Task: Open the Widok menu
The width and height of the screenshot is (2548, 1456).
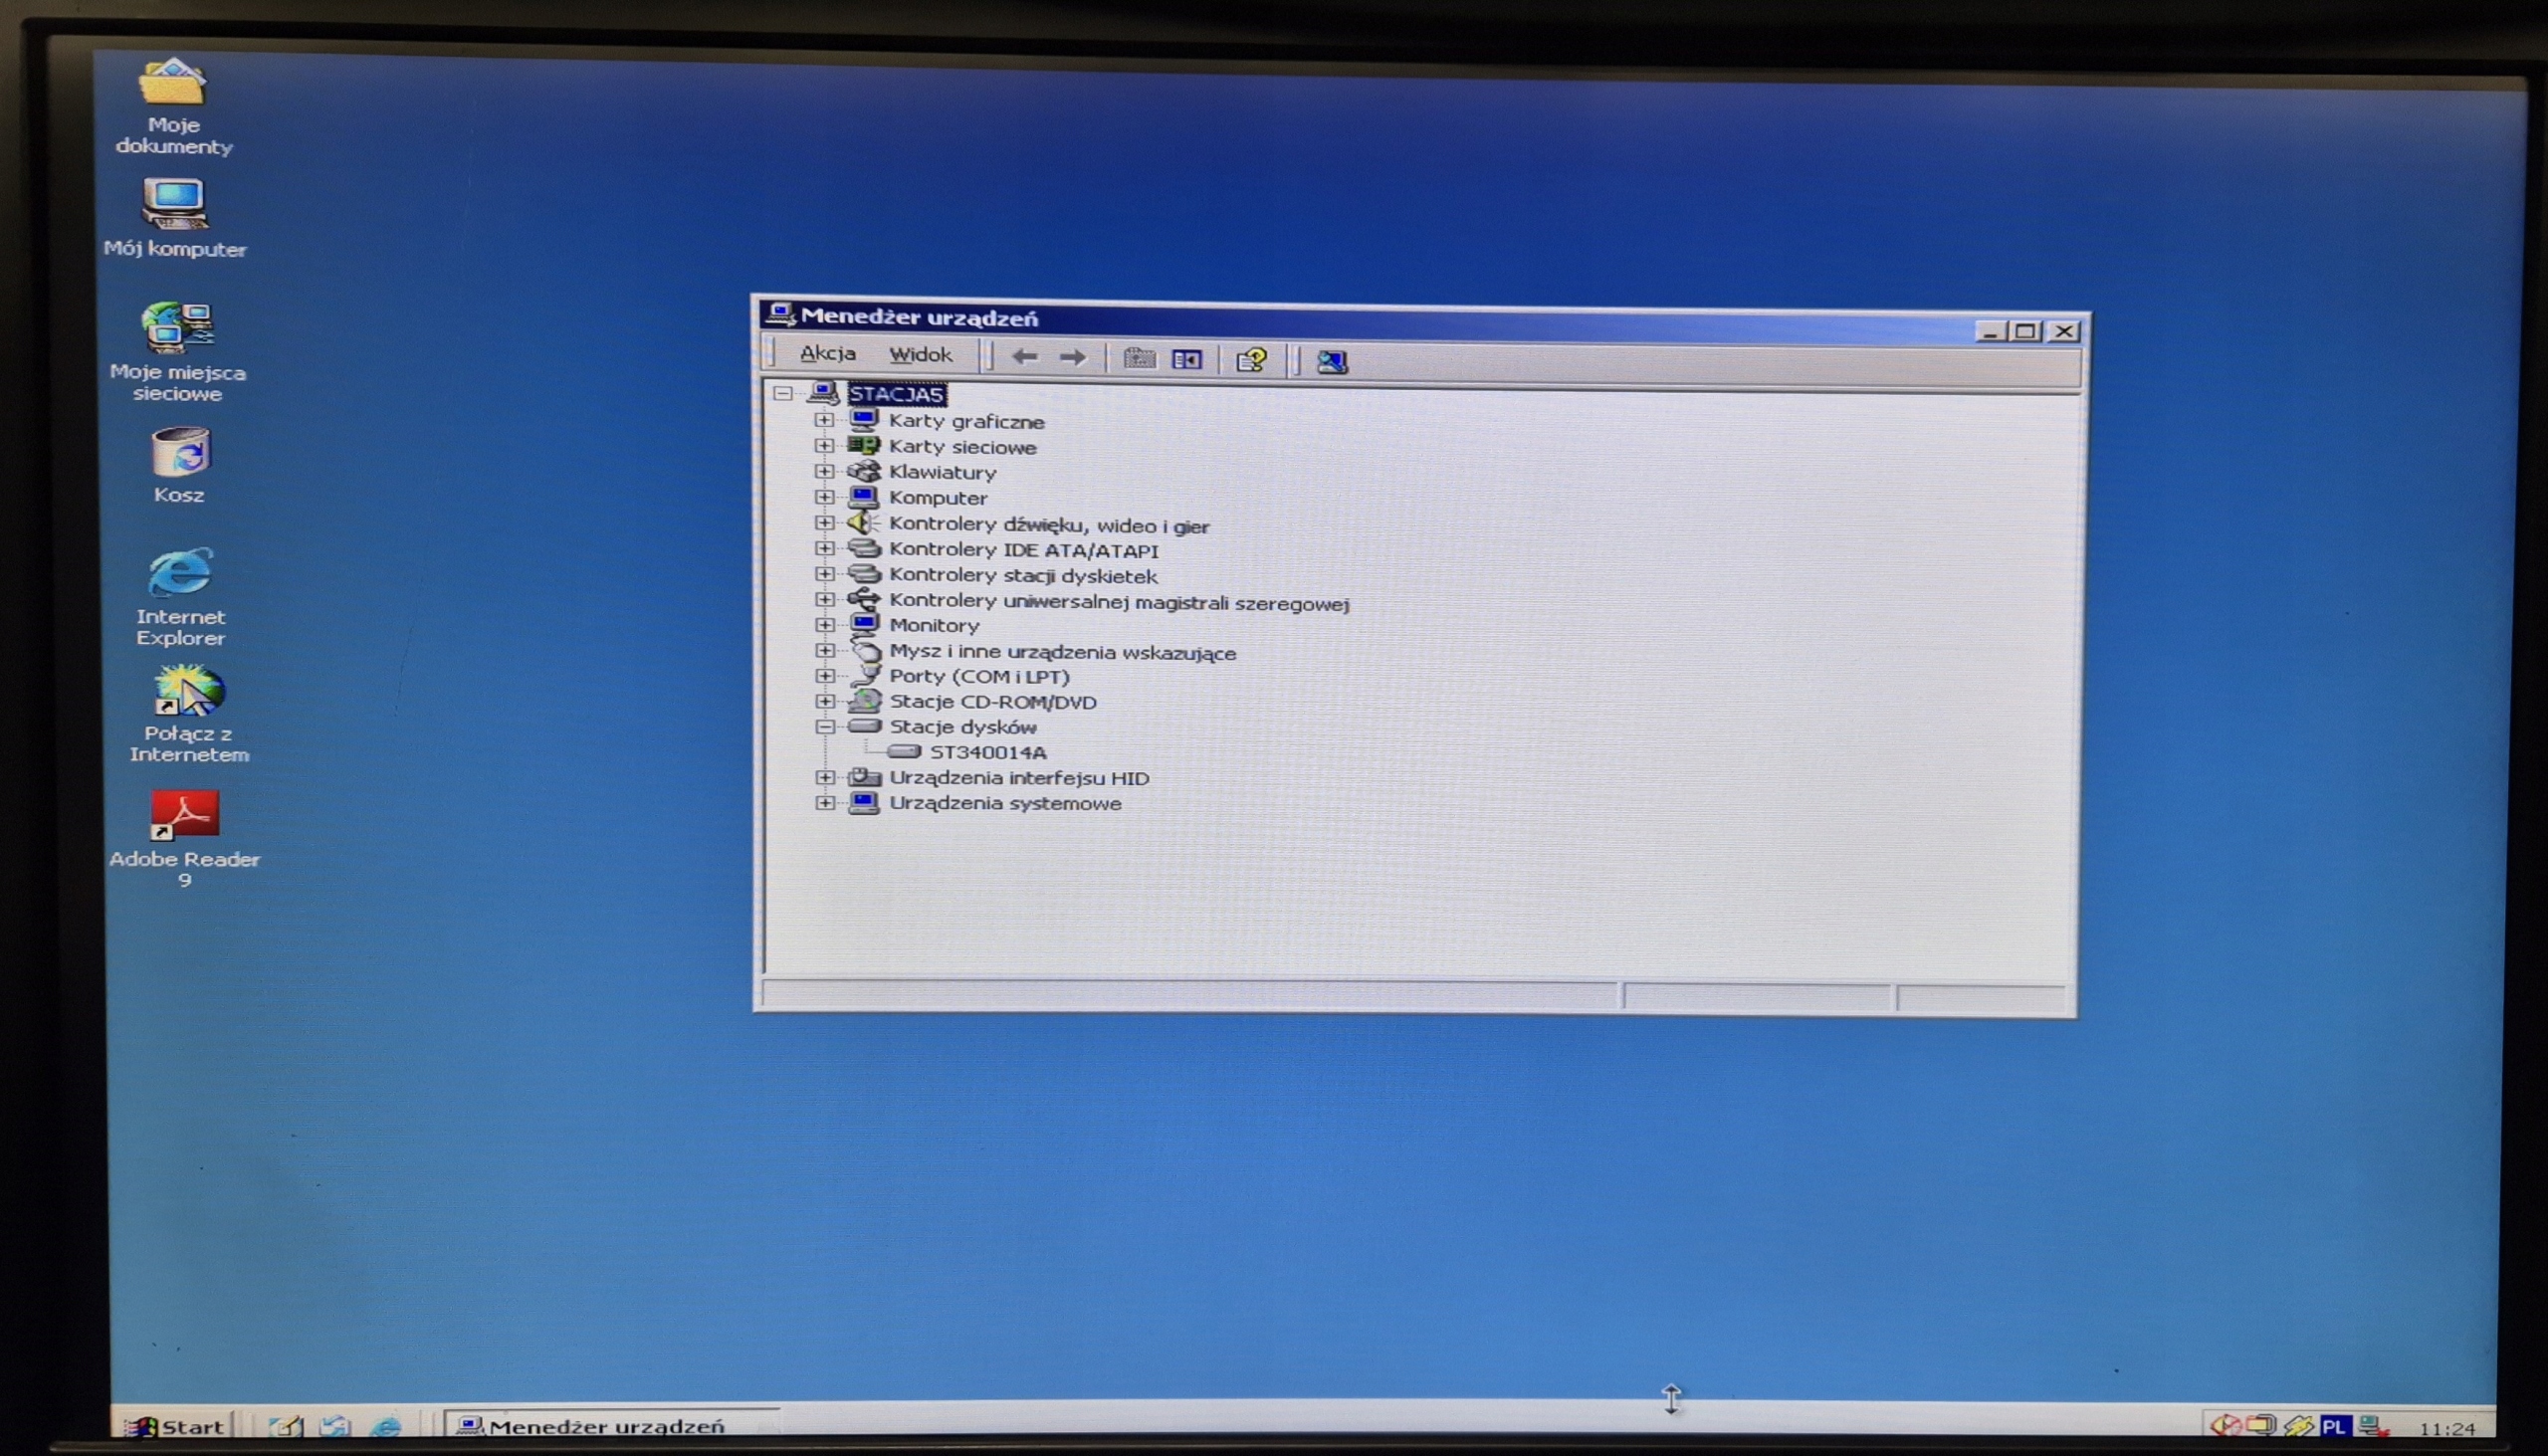Action: coord(920,354)
